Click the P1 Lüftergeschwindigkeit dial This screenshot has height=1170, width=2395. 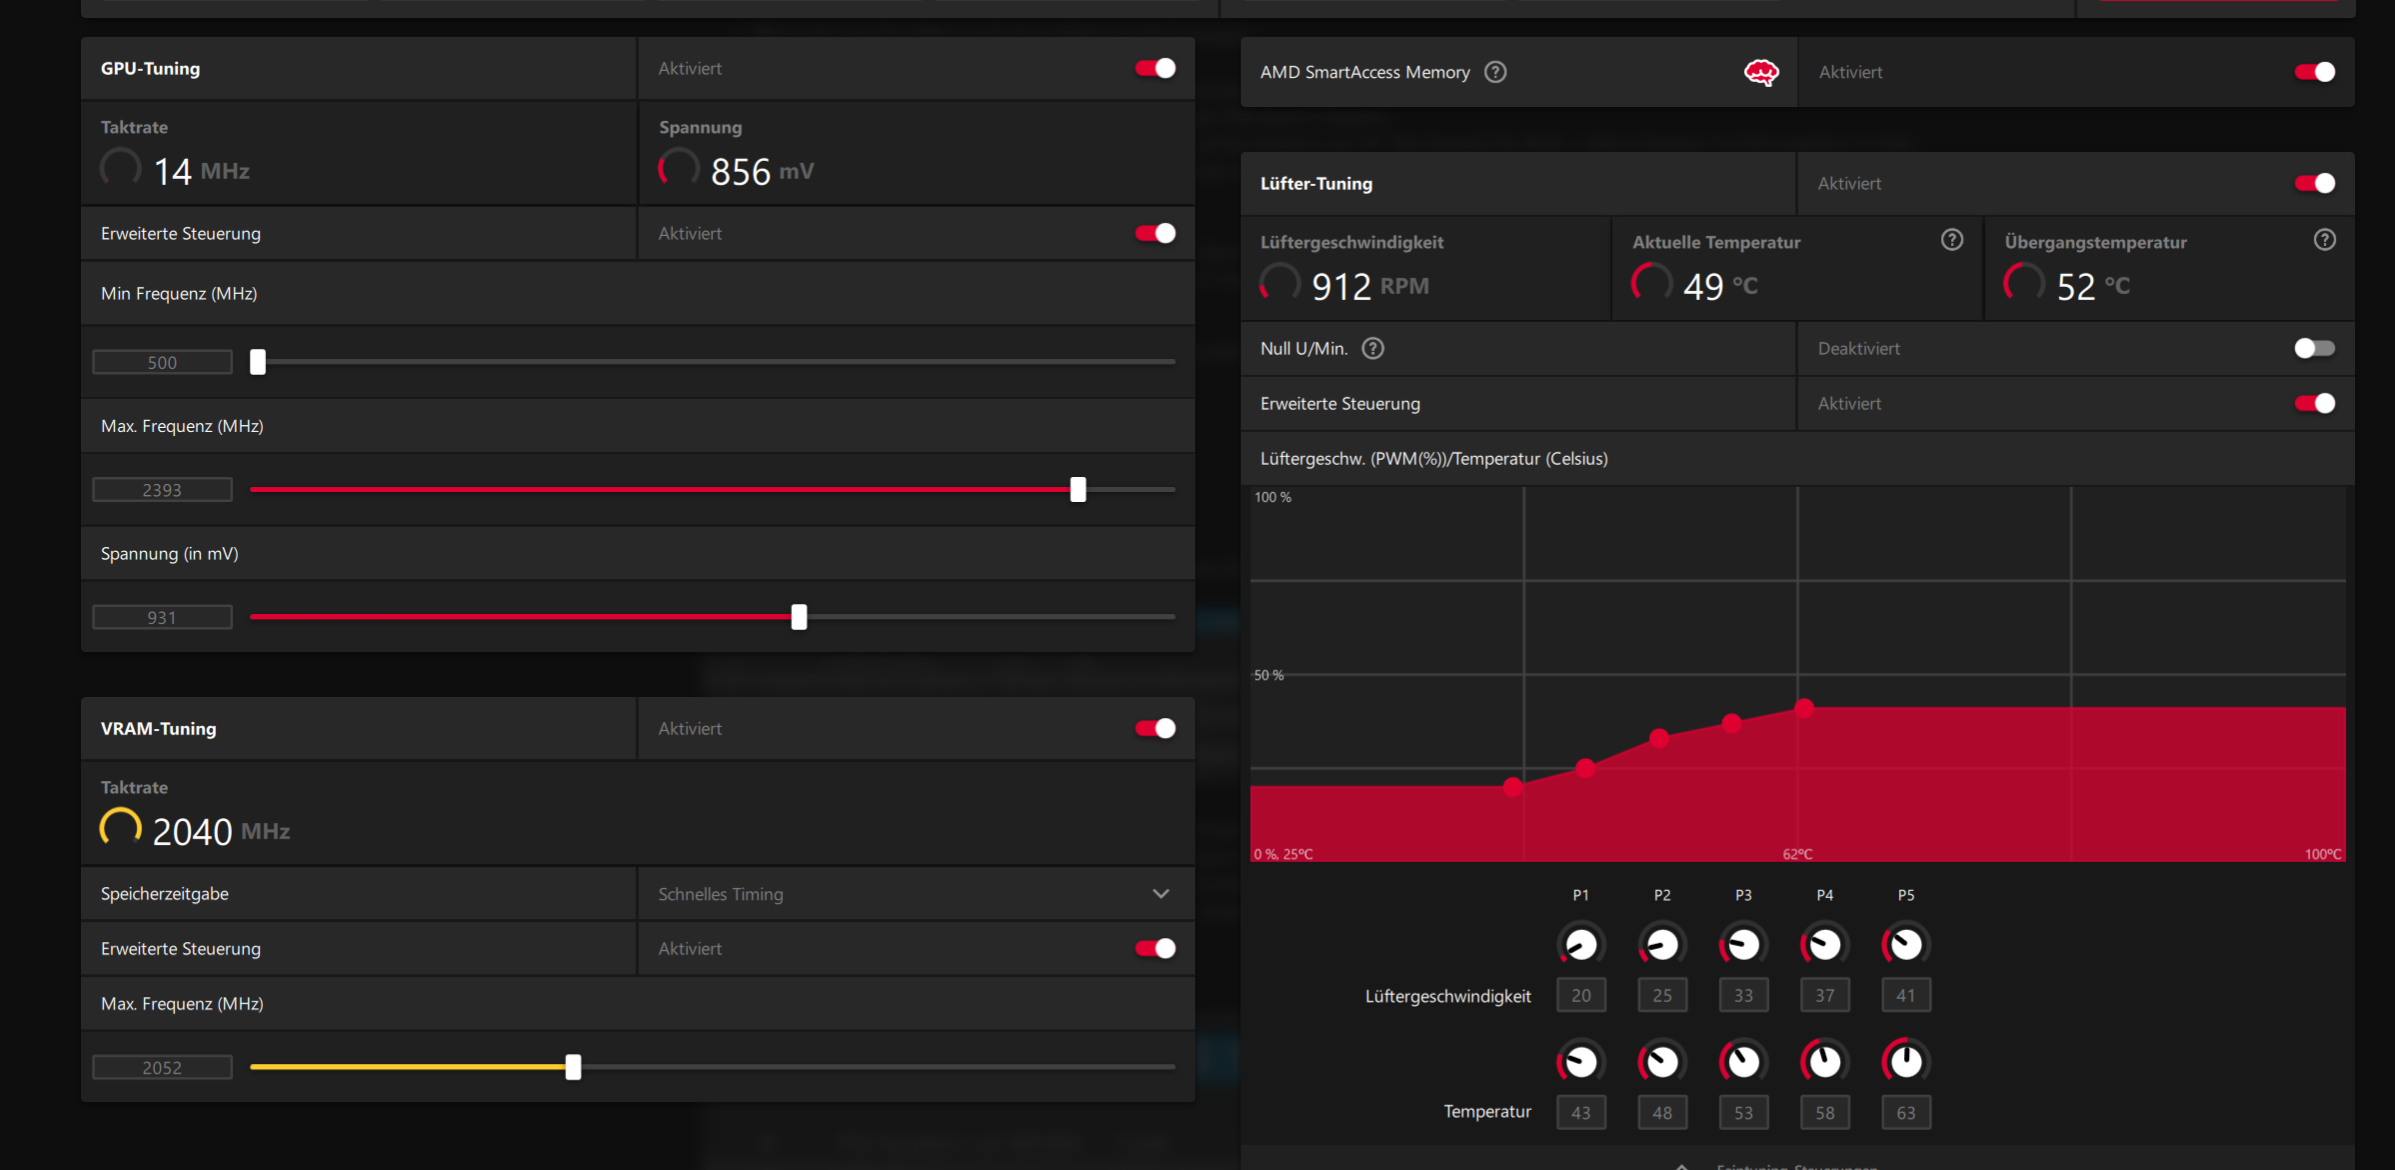(x=1580, y=944)
